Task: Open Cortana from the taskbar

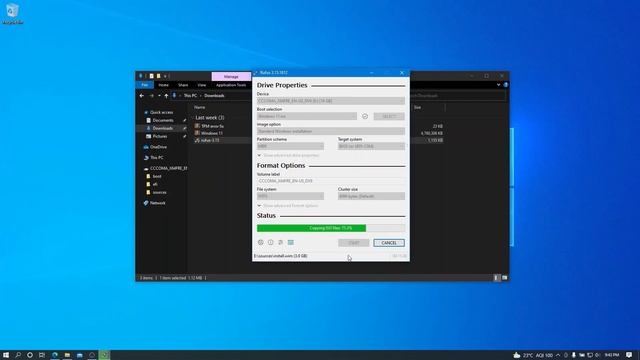Action: tap(30, 355)
